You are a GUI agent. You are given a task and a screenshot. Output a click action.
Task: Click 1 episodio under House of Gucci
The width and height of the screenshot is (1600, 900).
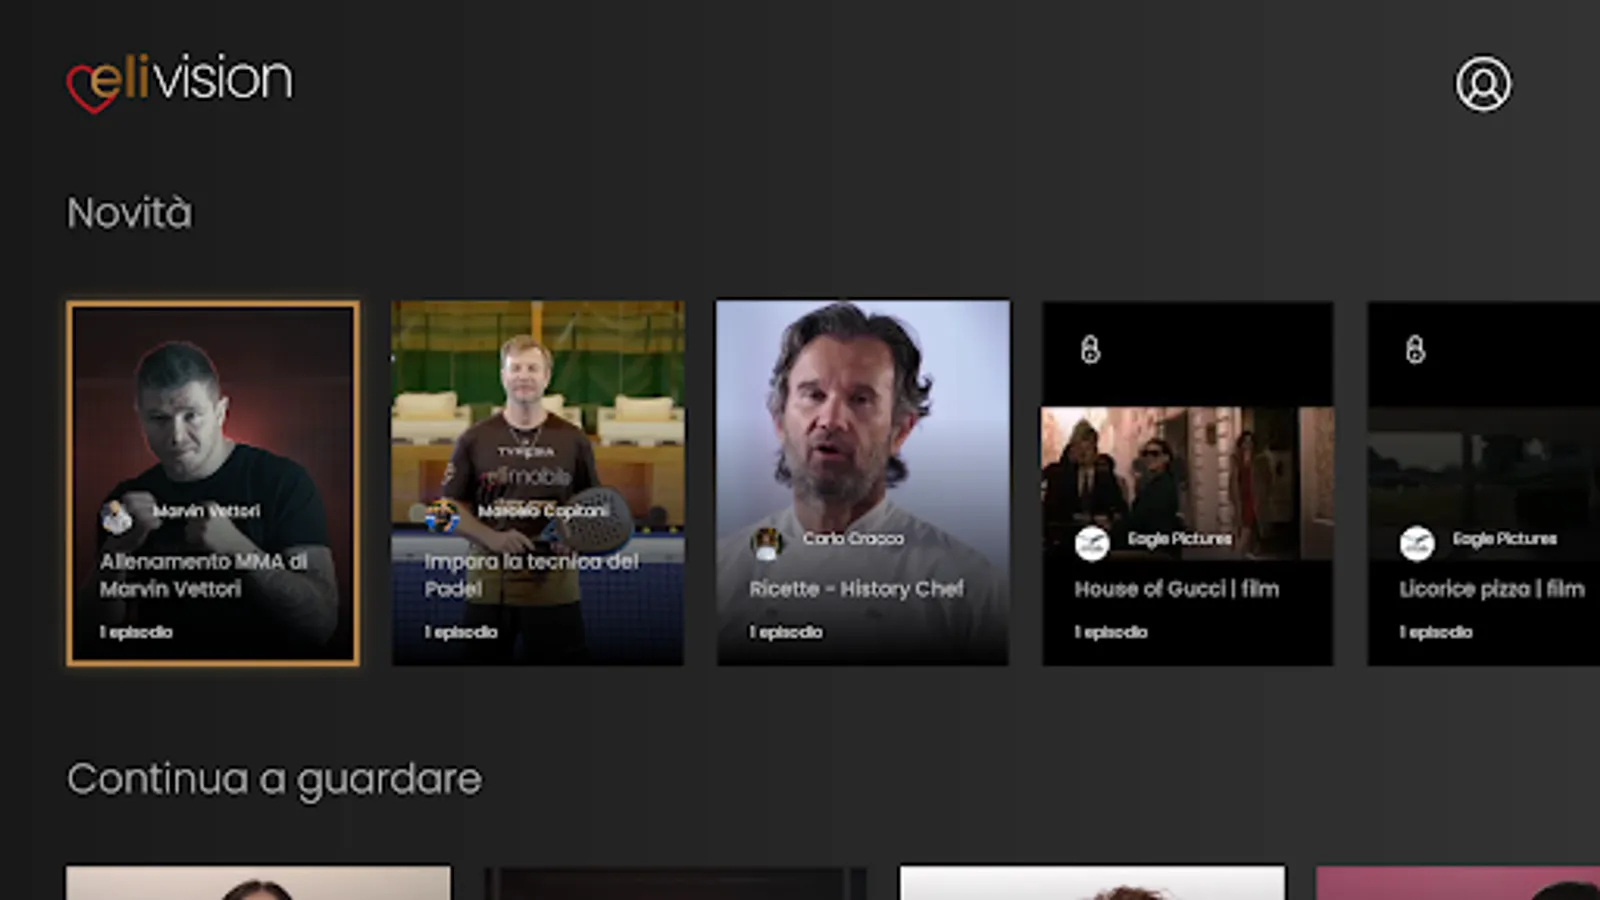(x=1111, y=632)
